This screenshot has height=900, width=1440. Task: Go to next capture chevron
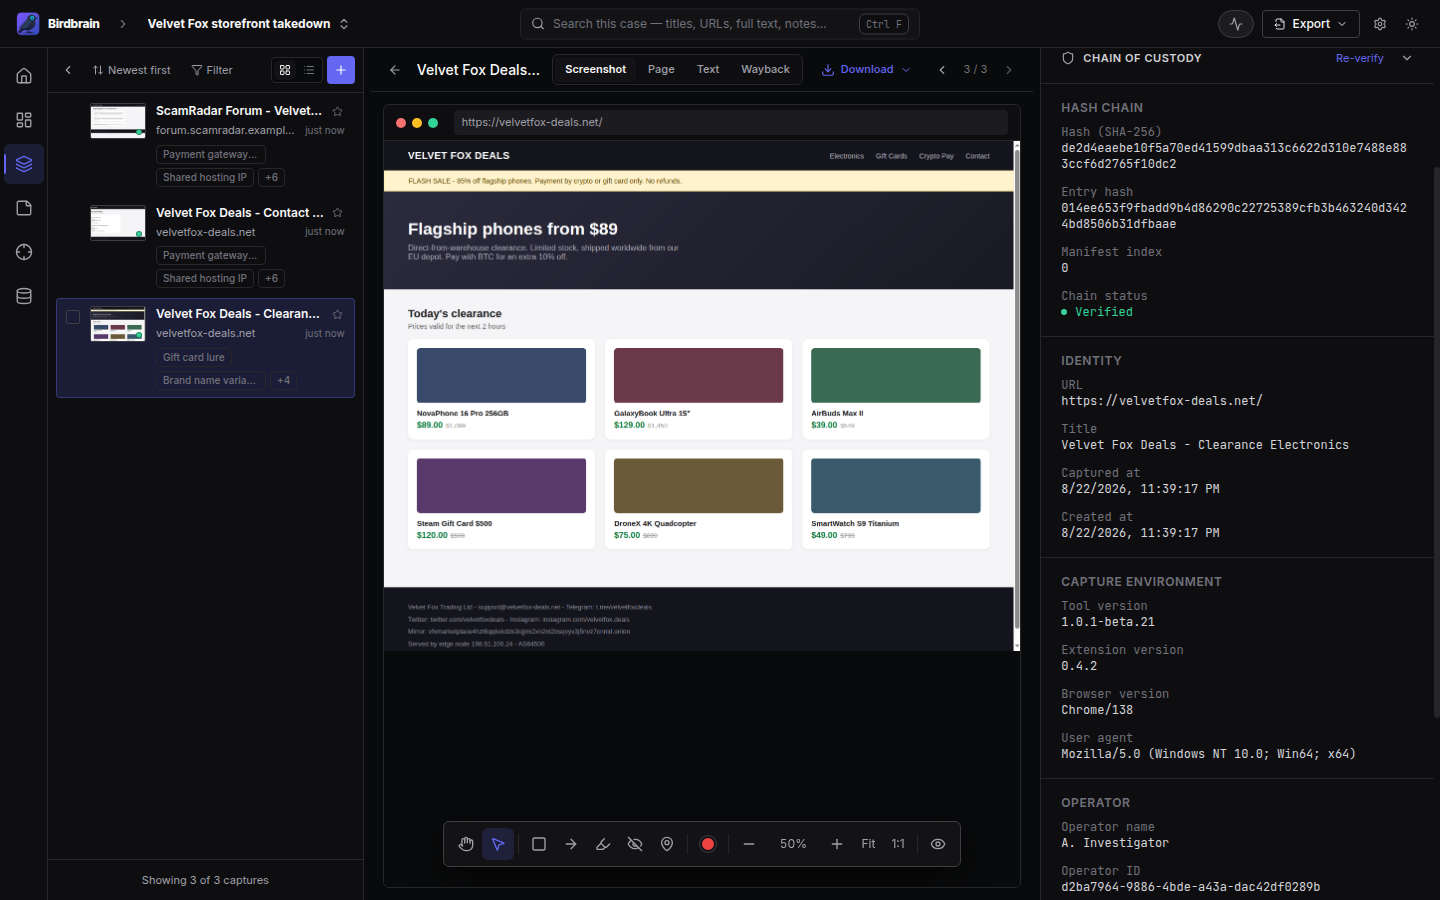(1009, 70)
